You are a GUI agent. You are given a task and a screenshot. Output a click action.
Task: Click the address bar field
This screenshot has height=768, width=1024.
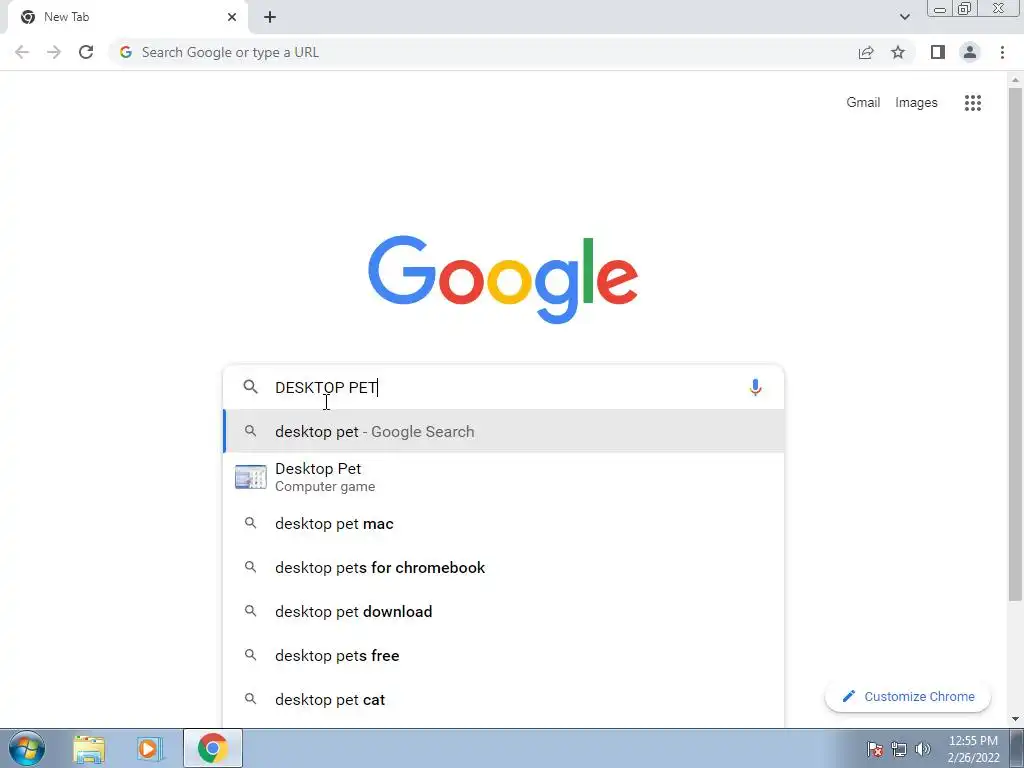tap(483, 52)
